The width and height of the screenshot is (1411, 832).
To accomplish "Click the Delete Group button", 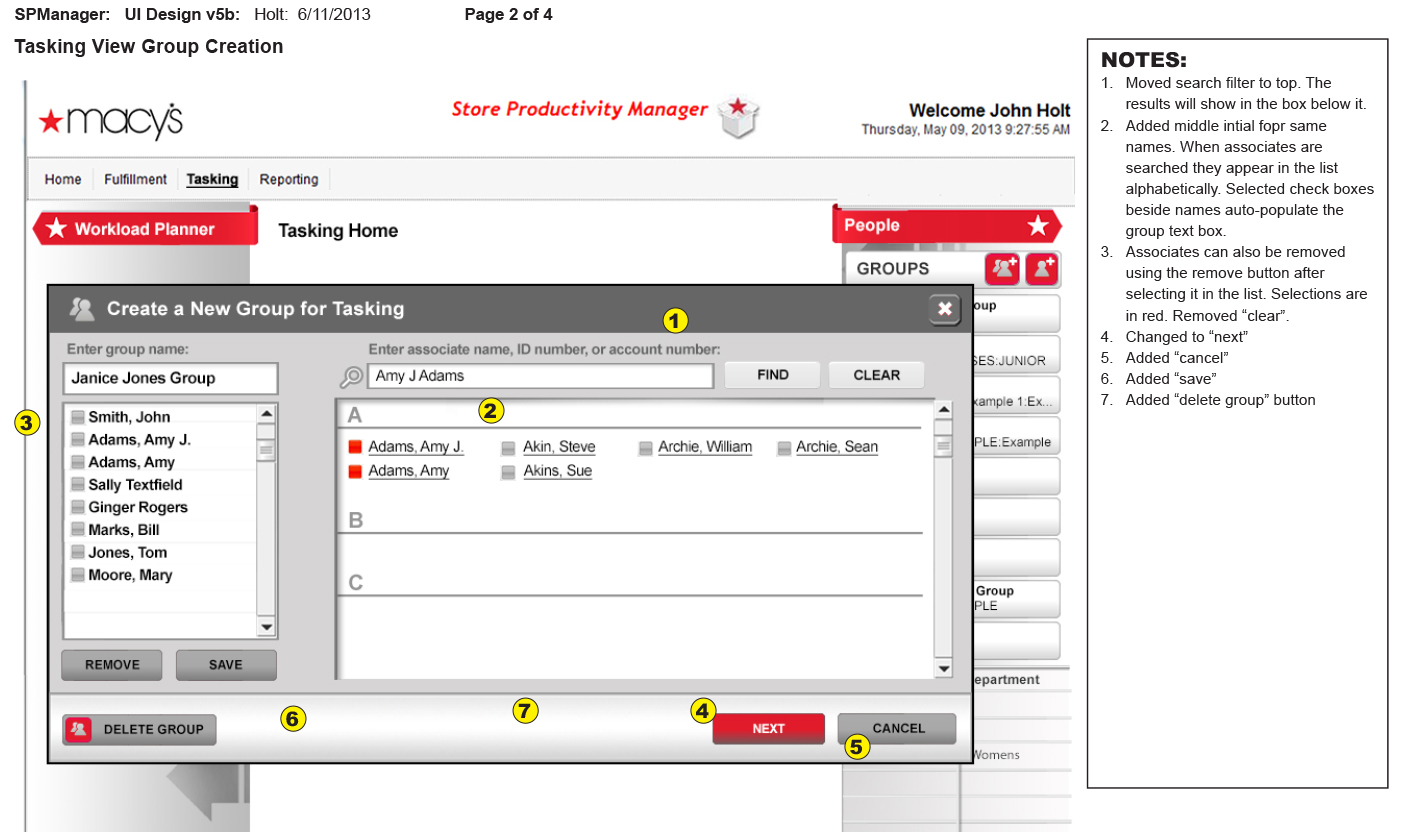I will [x=139, y=729].
